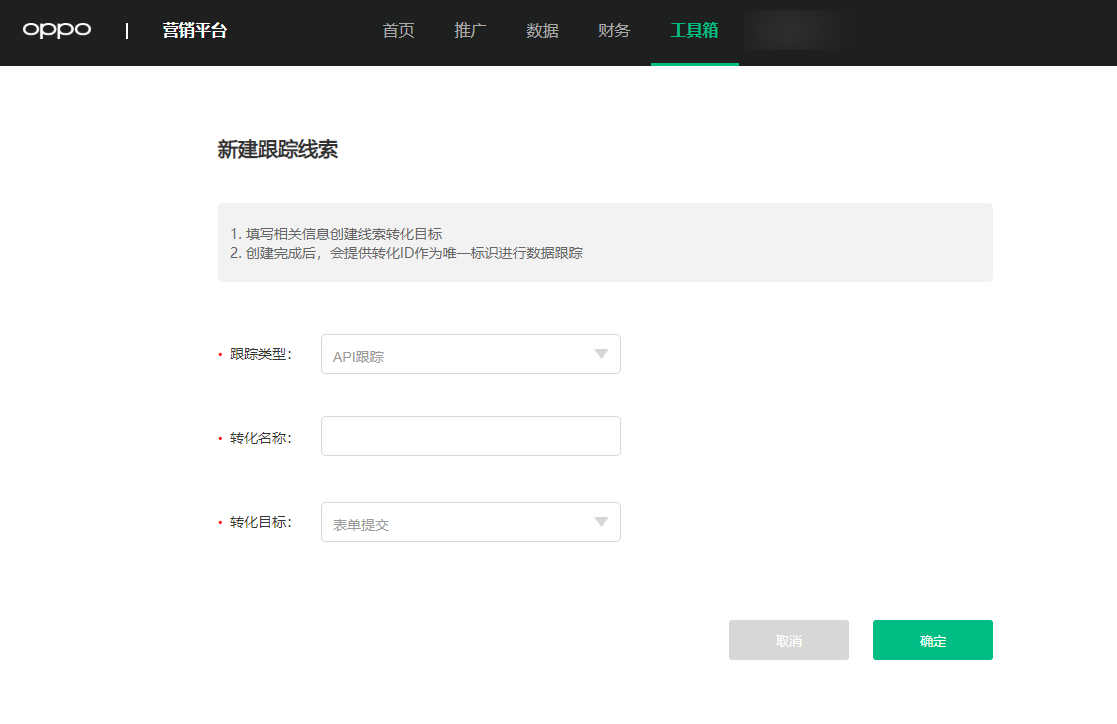
Task: Click the 新建跟踪线索 page heading
Action: [278, 150]
